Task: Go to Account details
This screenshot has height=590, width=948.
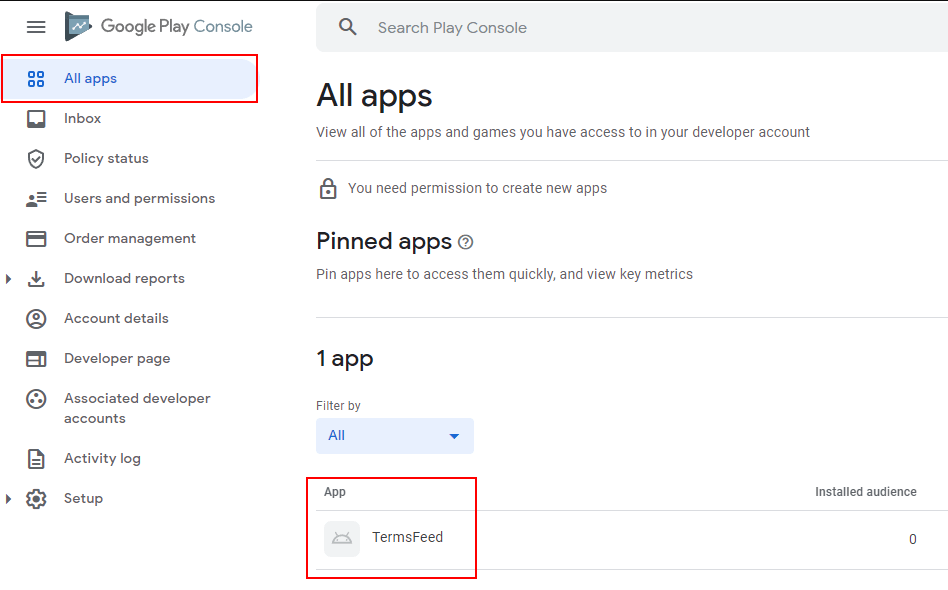Action: point(117,319)
